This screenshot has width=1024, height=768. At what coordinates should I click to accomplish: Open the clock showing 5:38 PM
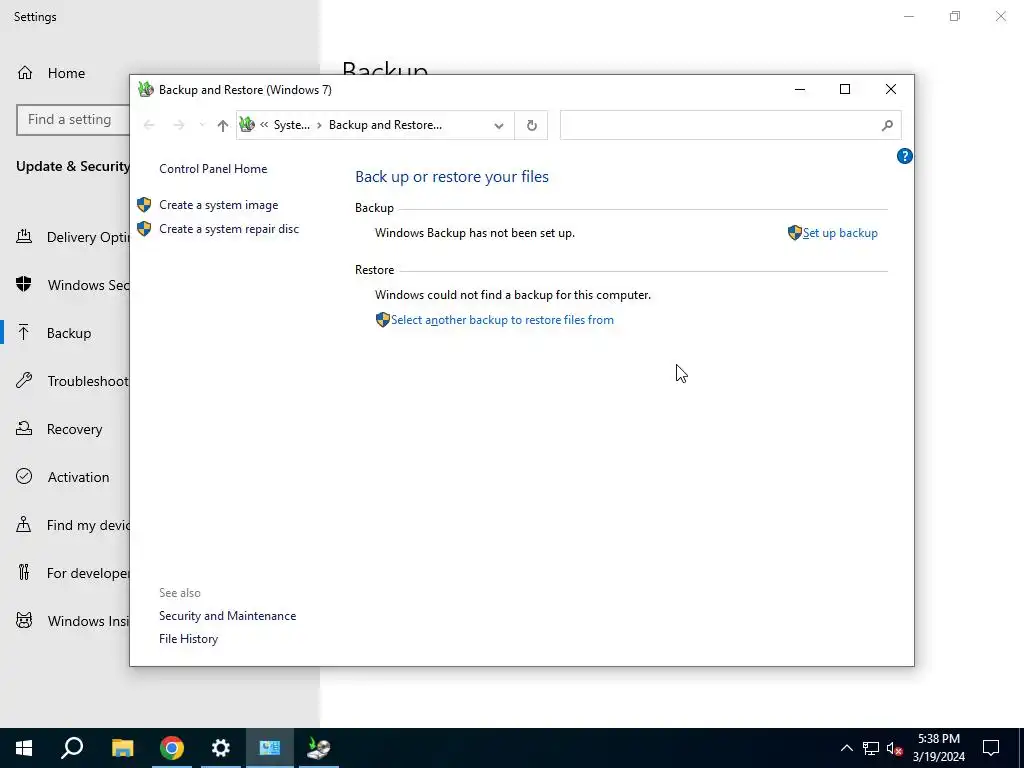[938, 748]
